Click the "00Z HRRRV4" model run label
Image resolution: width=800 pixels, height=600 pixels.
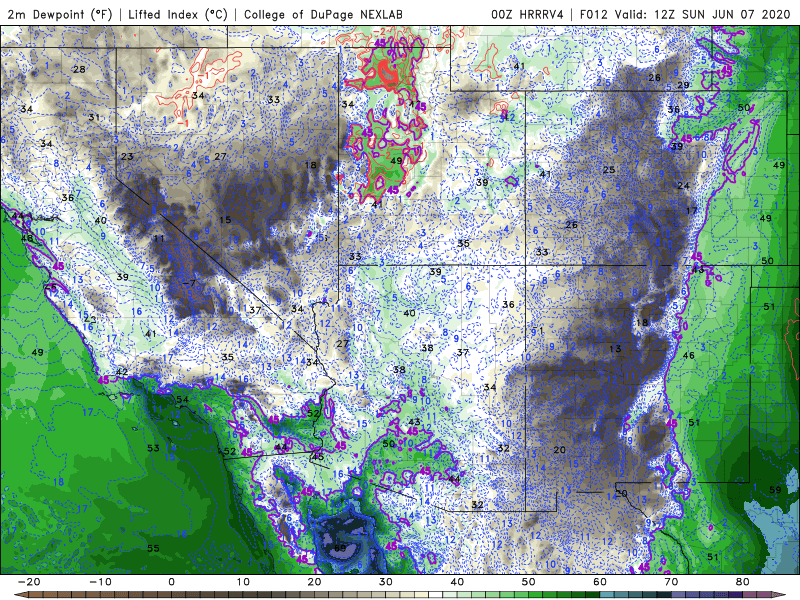[527, 14]
